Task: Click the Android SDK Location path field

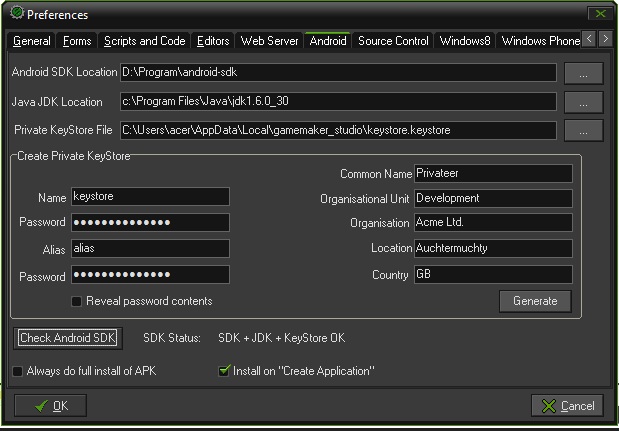Action: (x=338, y=73)
